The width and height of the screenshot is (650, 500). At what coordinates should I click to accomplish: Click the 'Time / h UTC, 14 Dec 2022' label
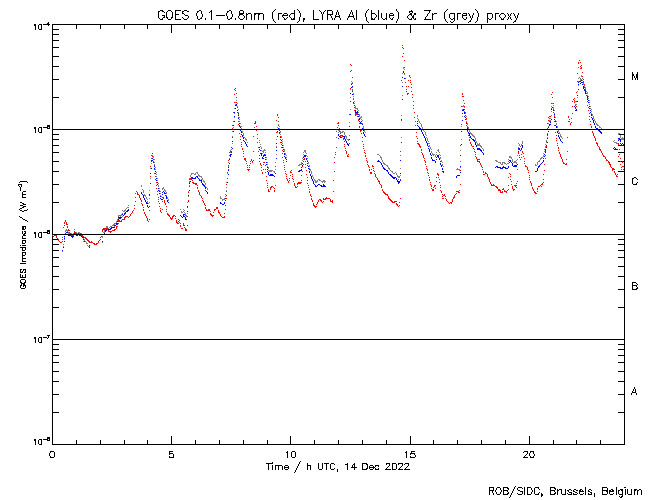[x=337, y=466]
